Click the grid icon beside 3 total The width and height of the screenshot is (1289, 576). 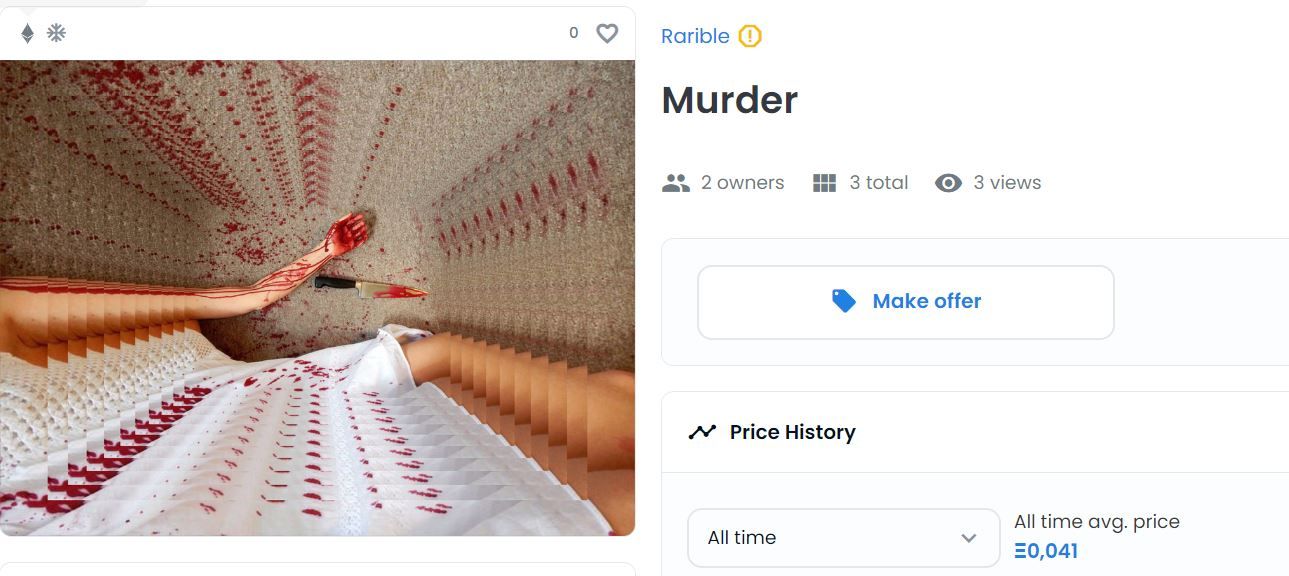824,183
